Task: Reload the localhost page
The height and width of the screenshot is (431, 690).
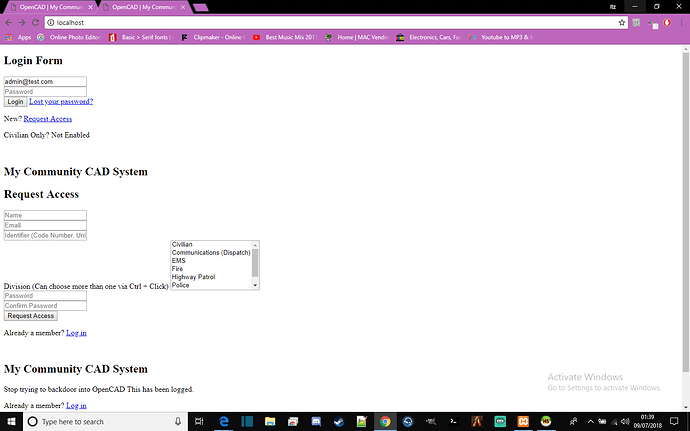Action: pyautogui.click(x=35, y=22)
